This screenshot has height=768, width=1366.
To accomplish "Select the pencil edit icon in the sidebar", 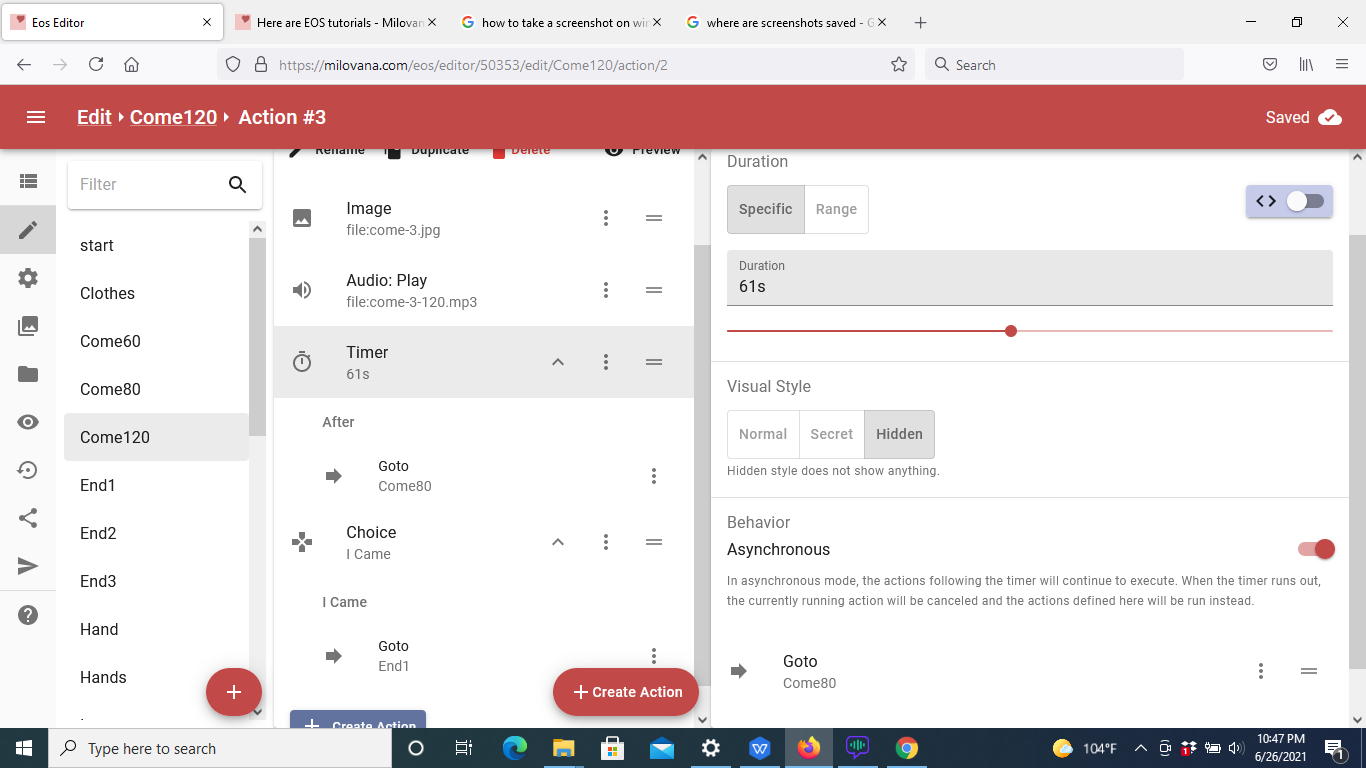I will click(x=28, y=230).
